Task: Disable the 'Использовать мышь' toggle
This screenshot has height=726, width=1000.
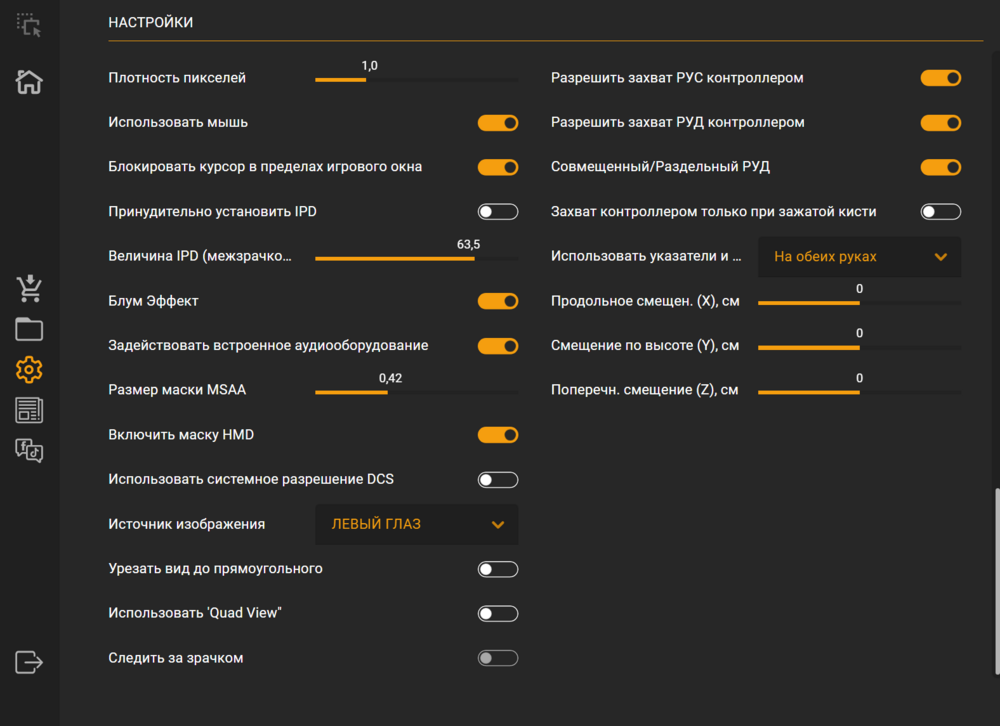Action: (498, 123)
